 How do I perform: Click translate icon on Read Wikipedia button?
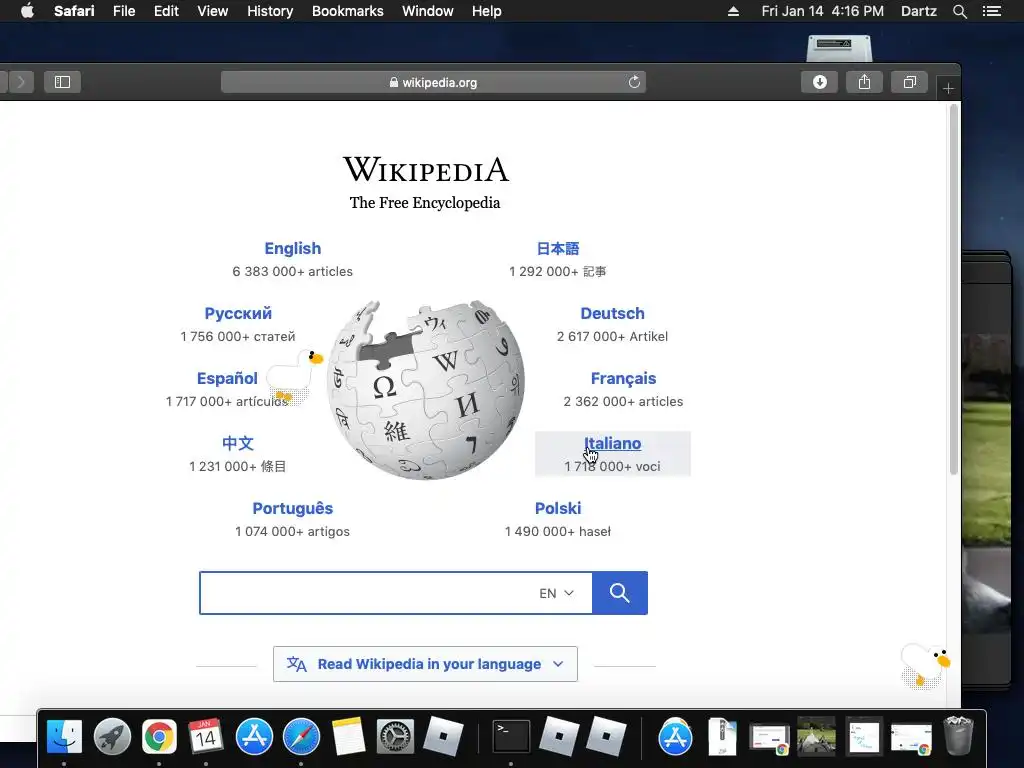[x=296, y=664]
